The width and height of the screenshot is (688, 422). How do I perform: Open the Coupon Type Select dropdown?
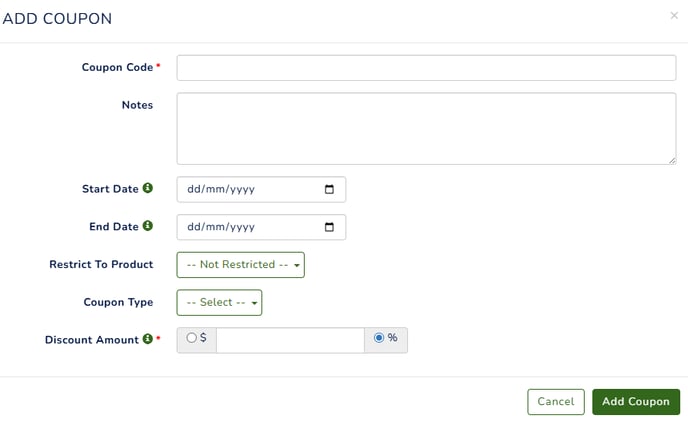tap(219, 302)
